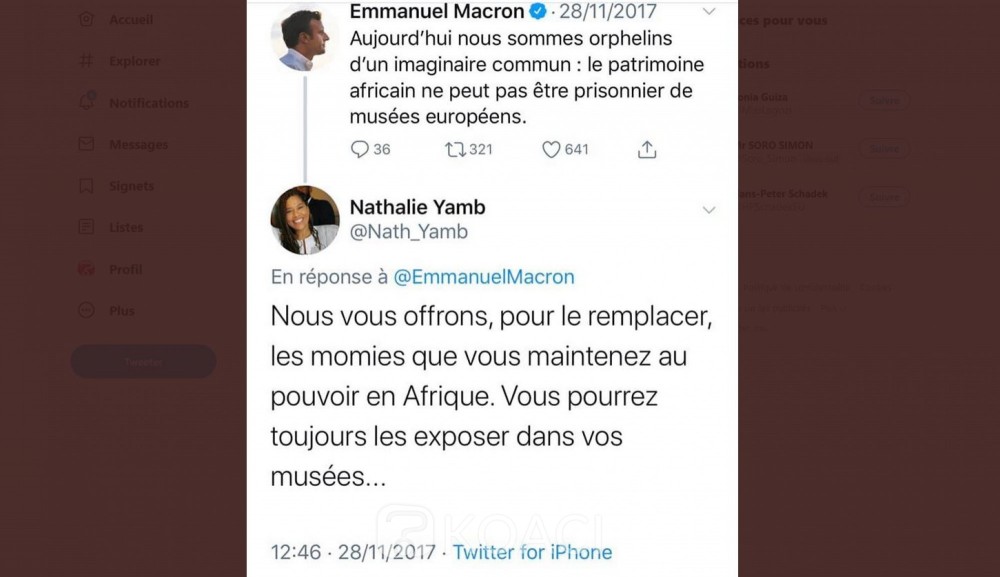The height and width of the screenshot is (577, 1000).
Task: Retweet Emmanuel Macron's tweet
Action: tap(456, 150)
